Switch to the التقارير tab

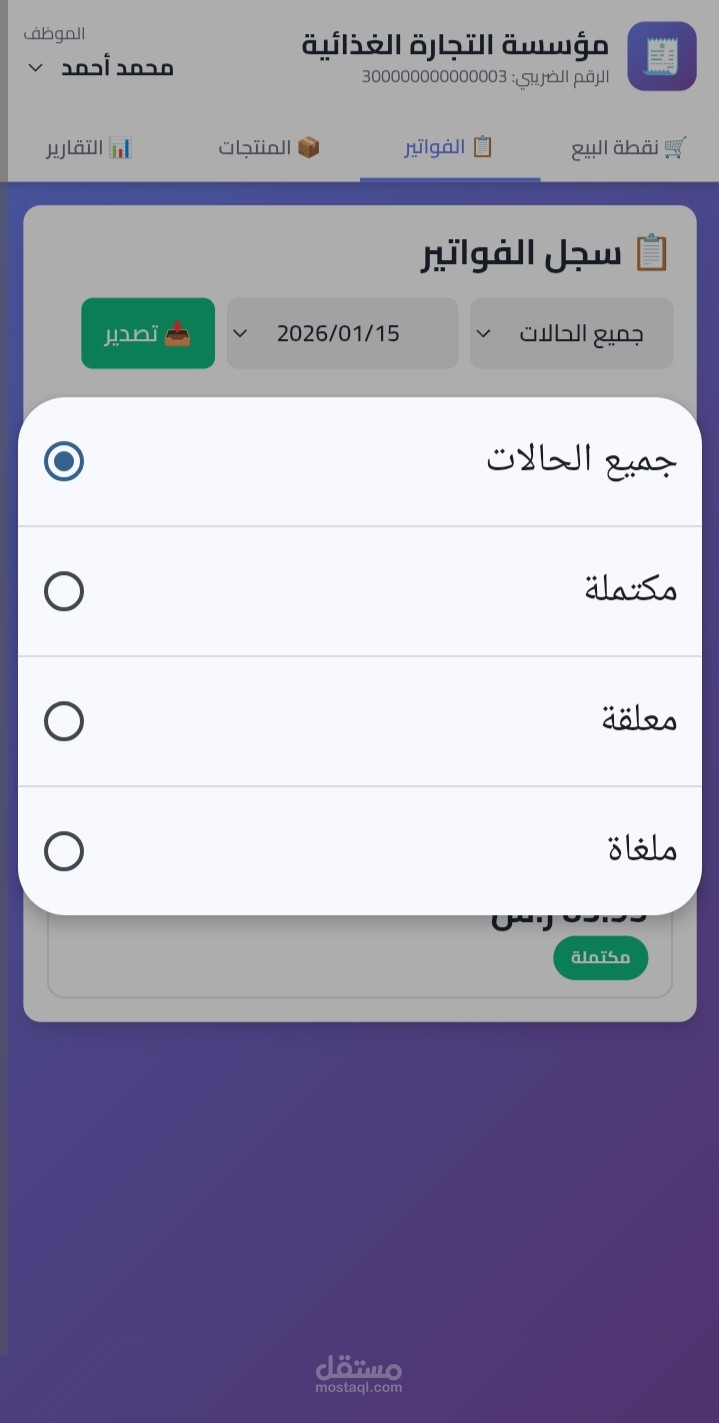88,148
